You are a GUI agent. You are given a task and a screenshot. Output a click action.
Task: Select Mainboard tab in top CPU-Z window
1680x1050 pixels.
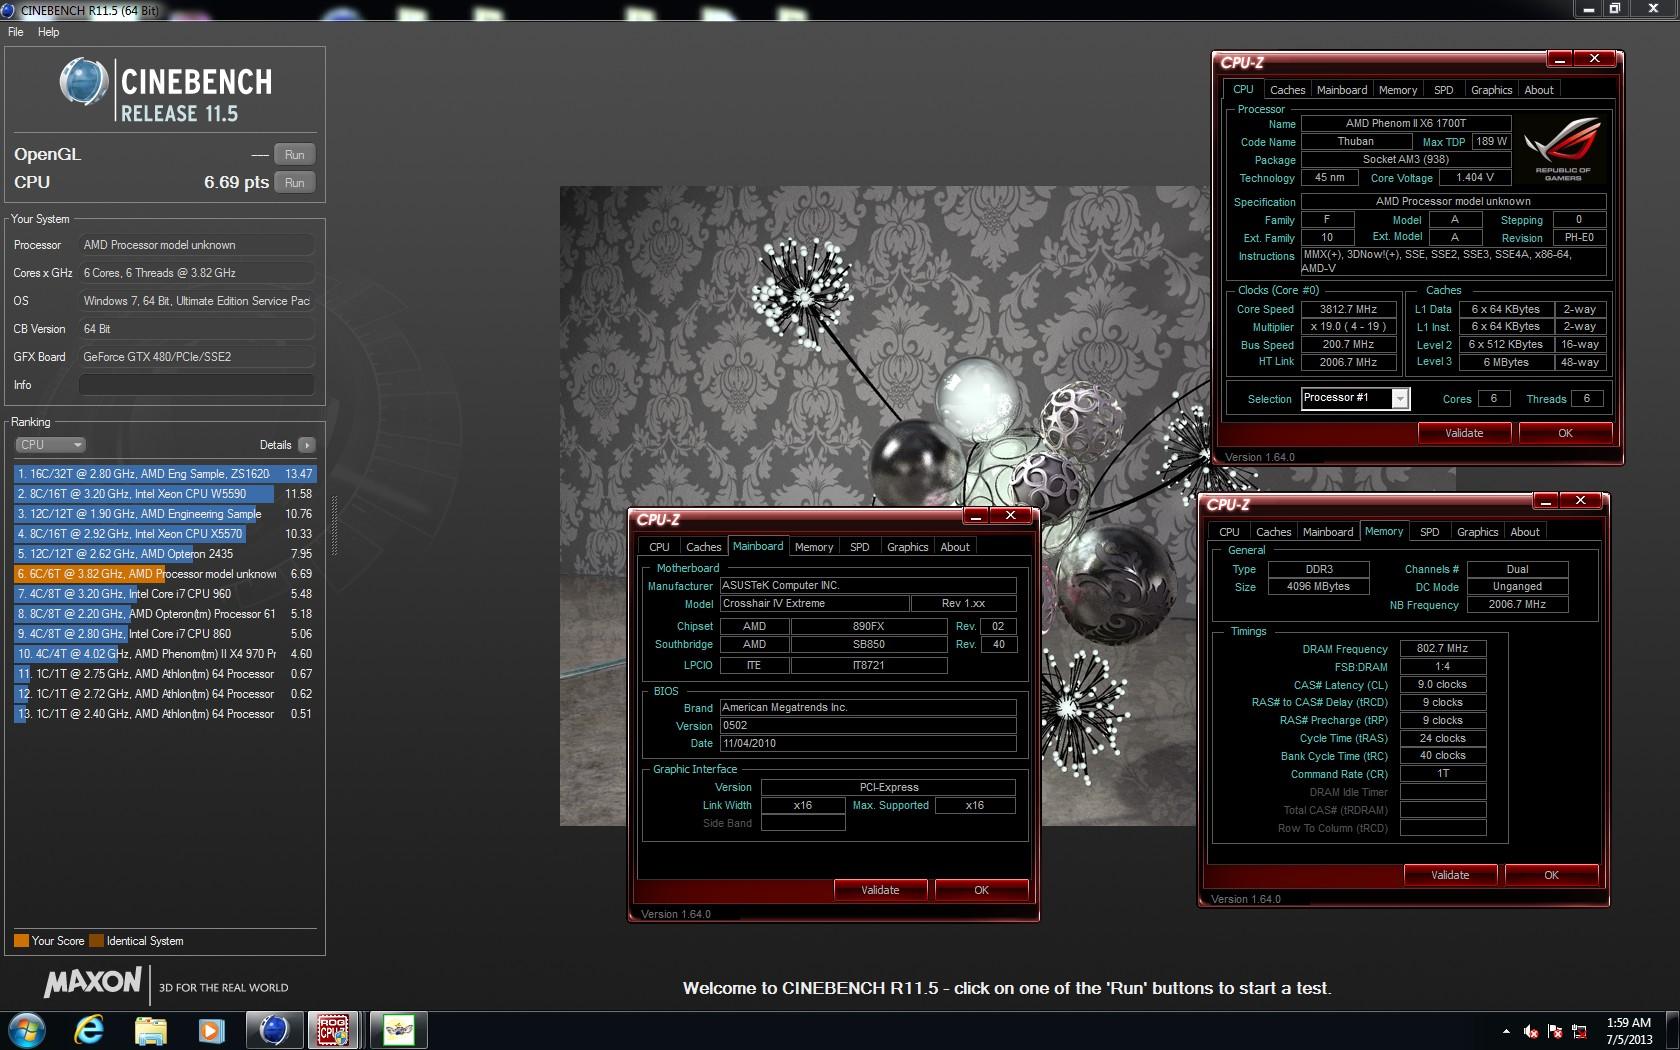click(x=1342, y=90)
